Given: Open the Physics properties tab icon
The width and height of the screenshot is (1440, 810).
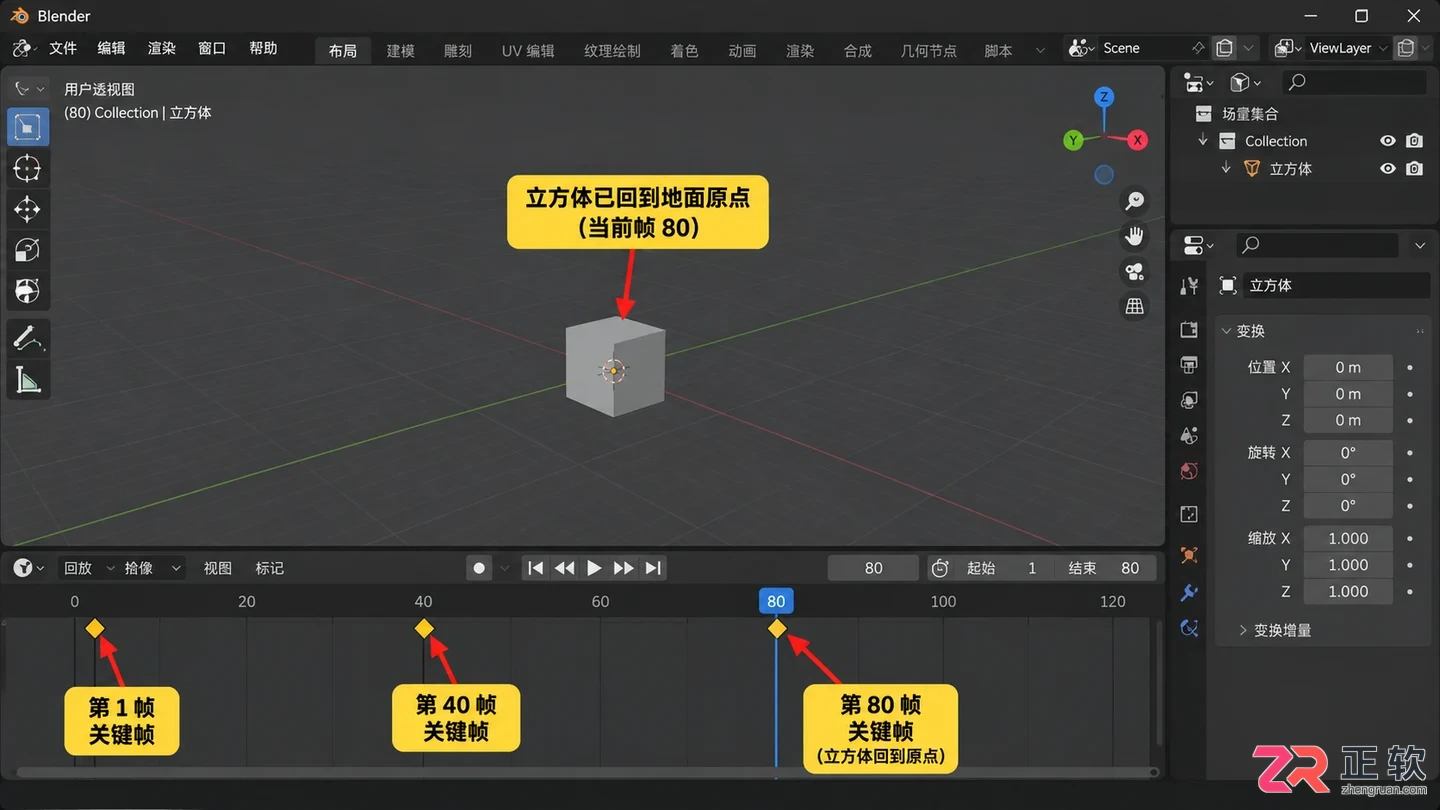Looking at the screenshot, I should click(1189, 628).
